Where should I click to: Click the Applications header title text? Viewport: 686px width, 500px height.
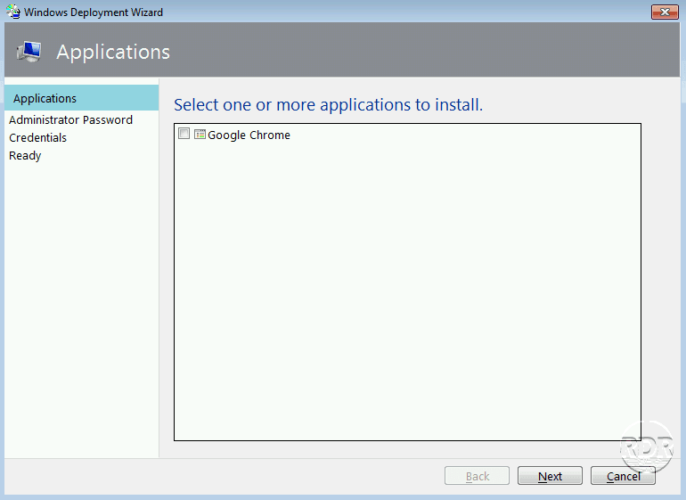[x=113, y=52]
